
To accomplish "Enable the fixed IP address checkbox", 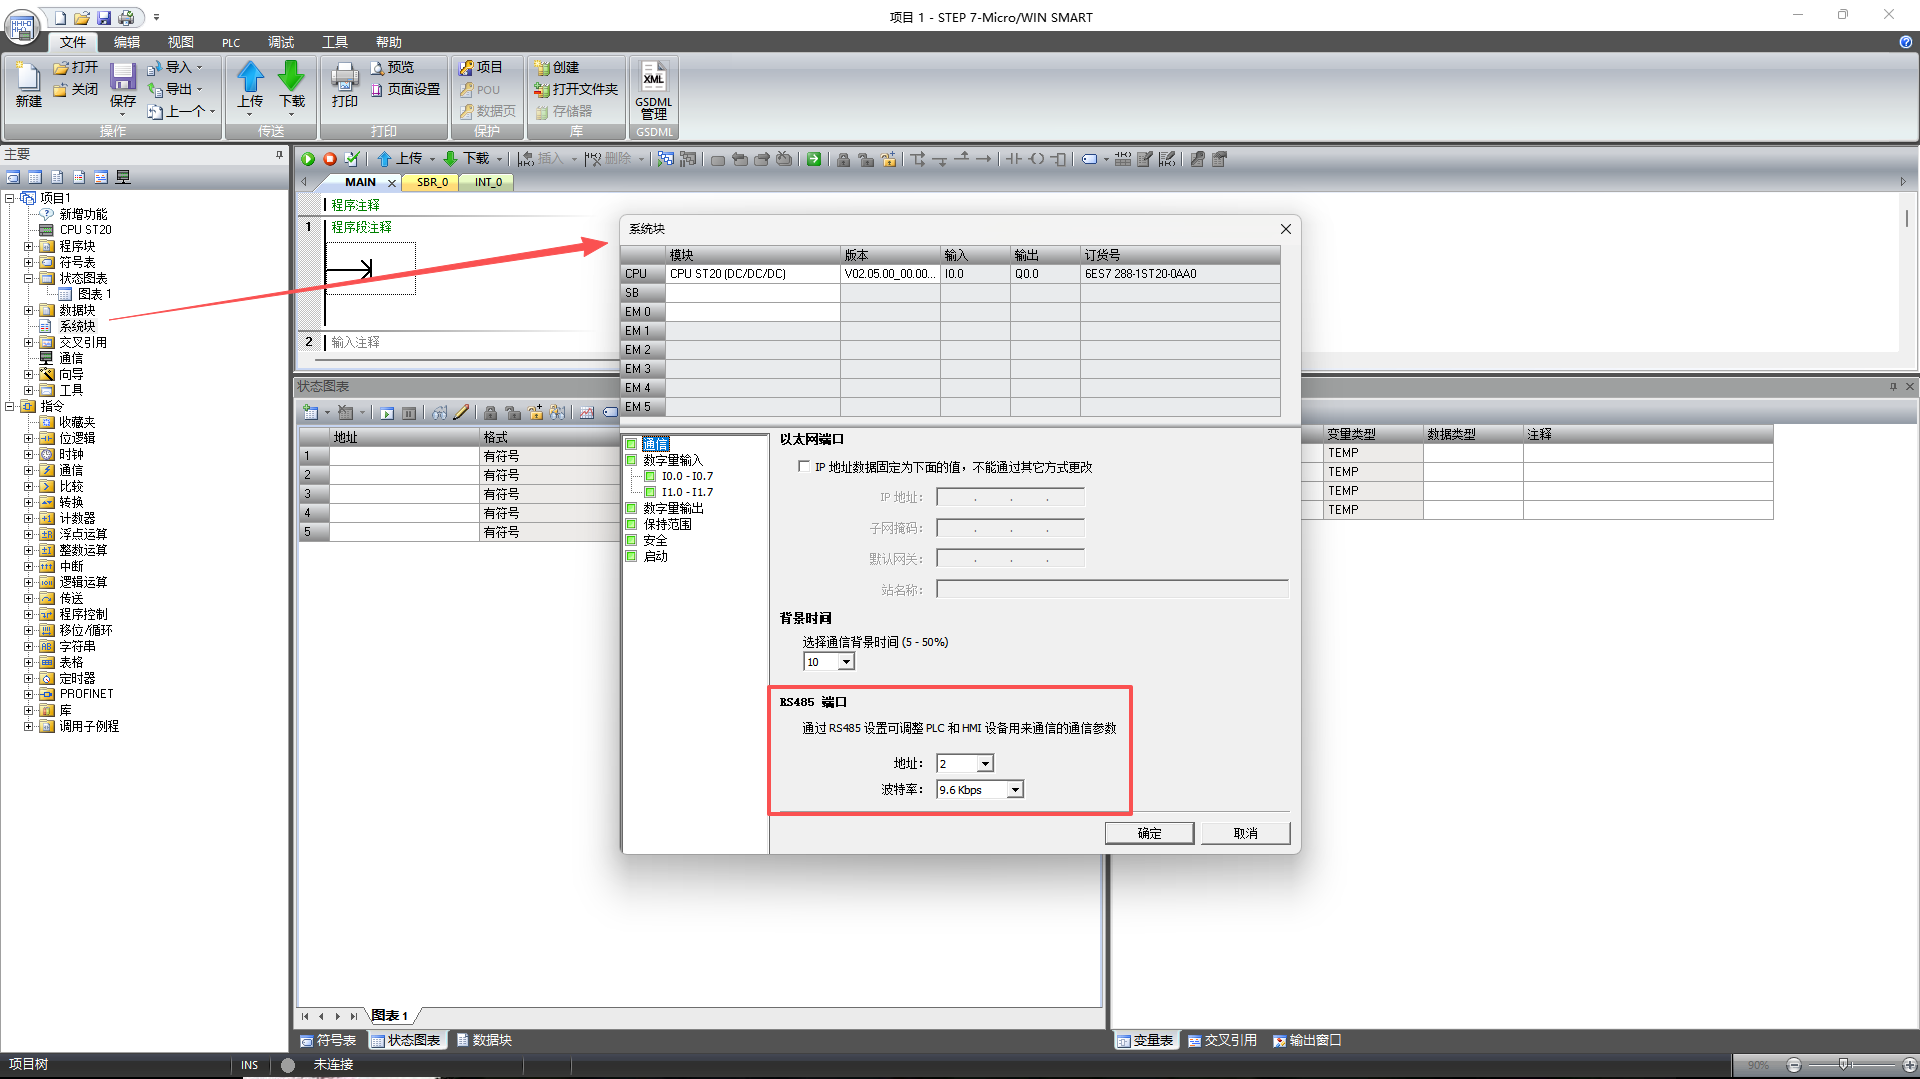I will [x=804, y=467].
